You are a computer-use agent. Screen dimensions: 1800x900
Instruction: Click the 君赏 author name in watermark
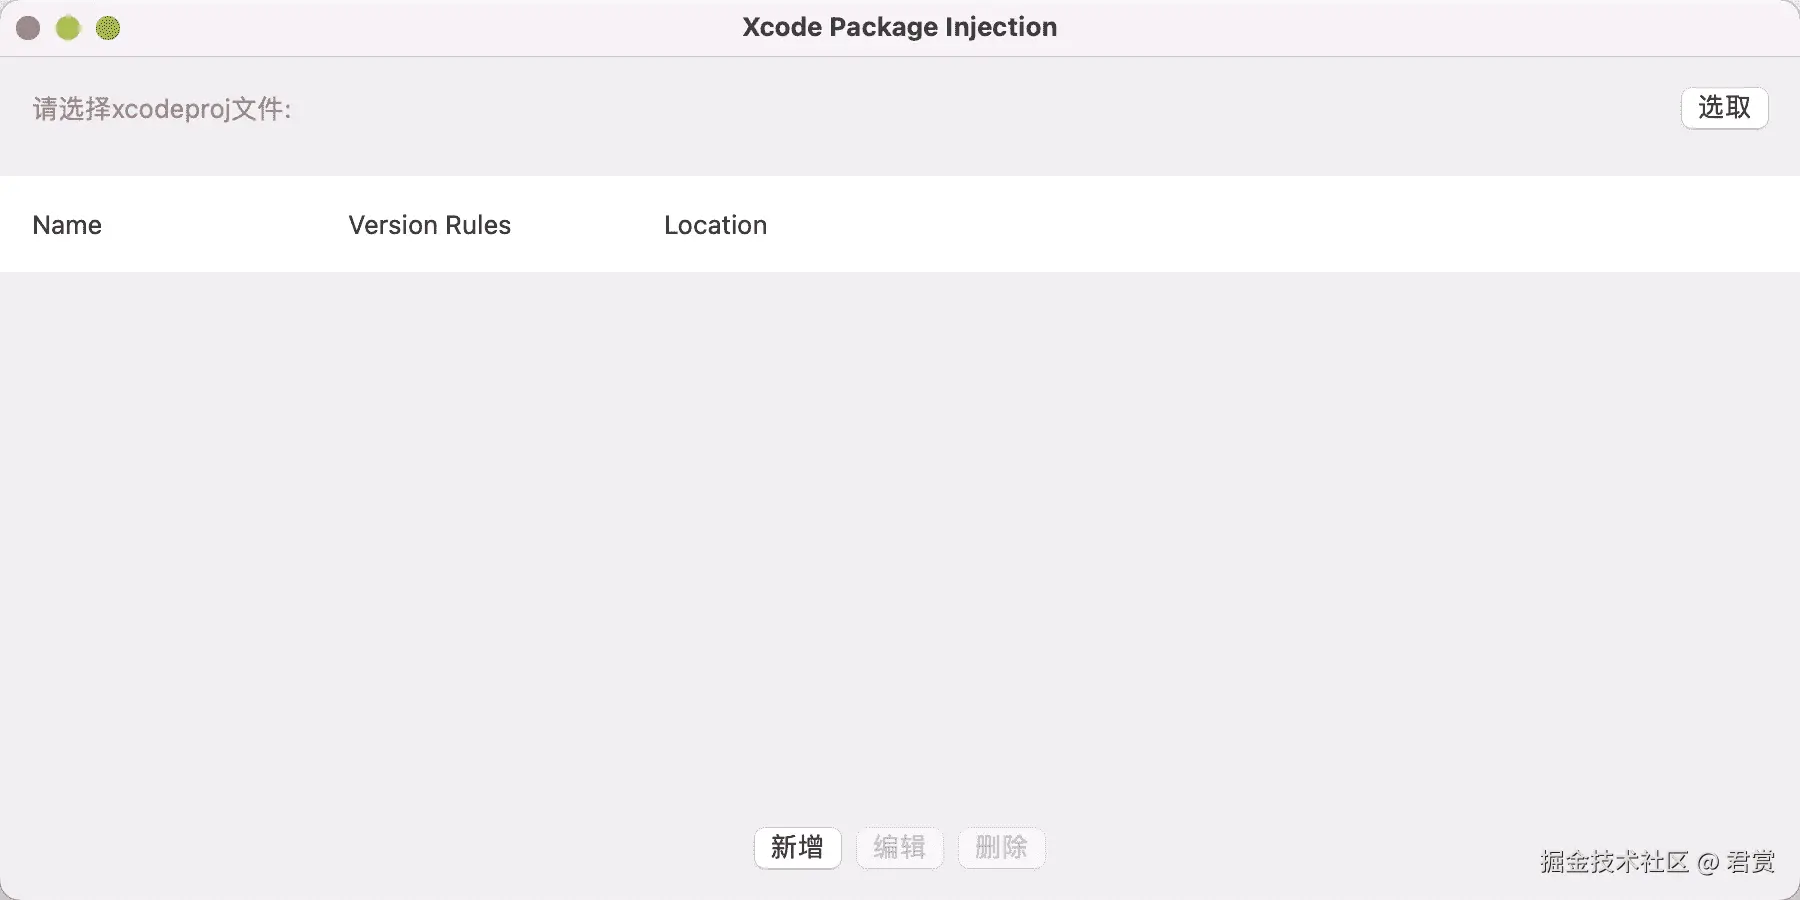(x=1750, y=862)
